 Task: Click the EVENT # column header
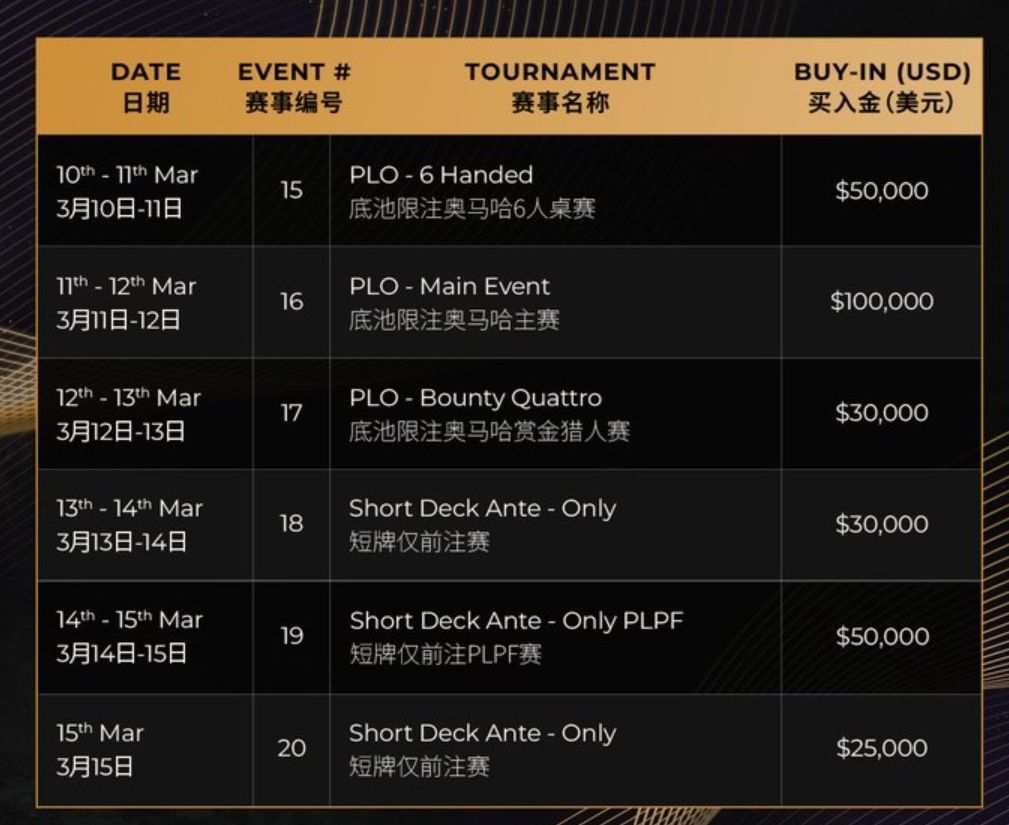pyautogui.click(x=294, y=86)
